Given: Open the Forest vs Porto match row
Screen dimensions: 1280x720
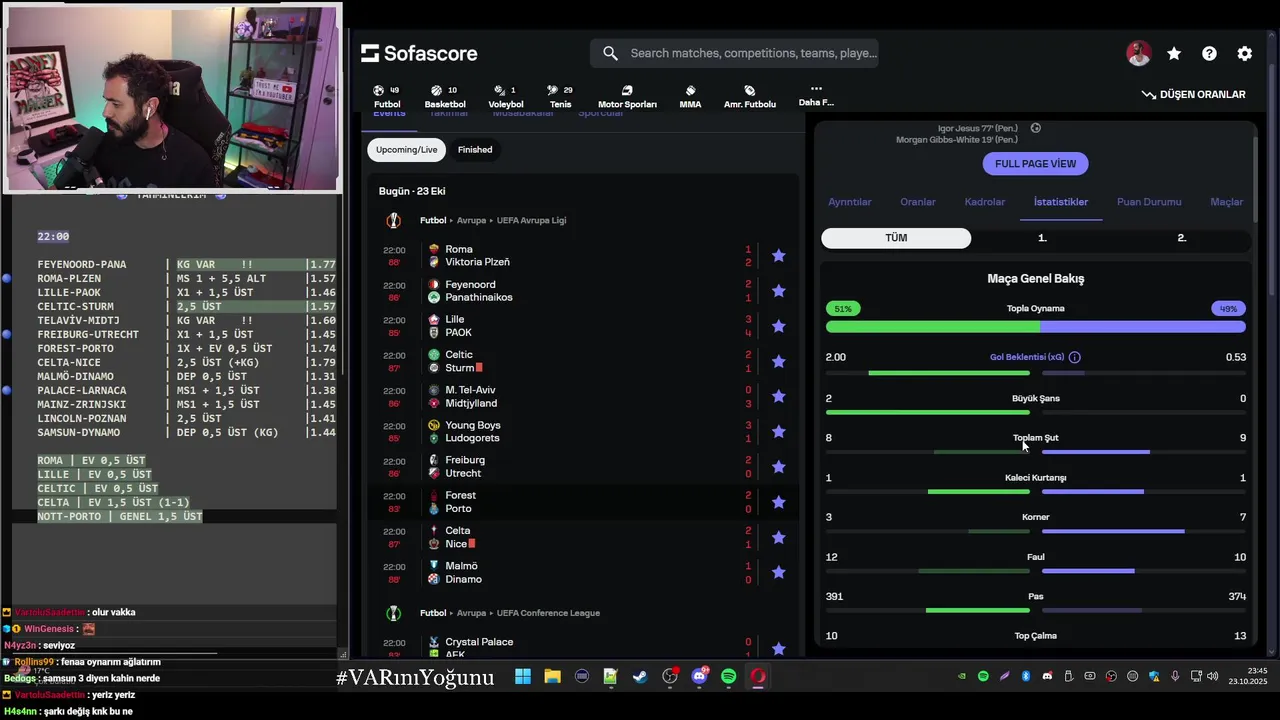Looking at the screenshot, I should tap(583, 502).
